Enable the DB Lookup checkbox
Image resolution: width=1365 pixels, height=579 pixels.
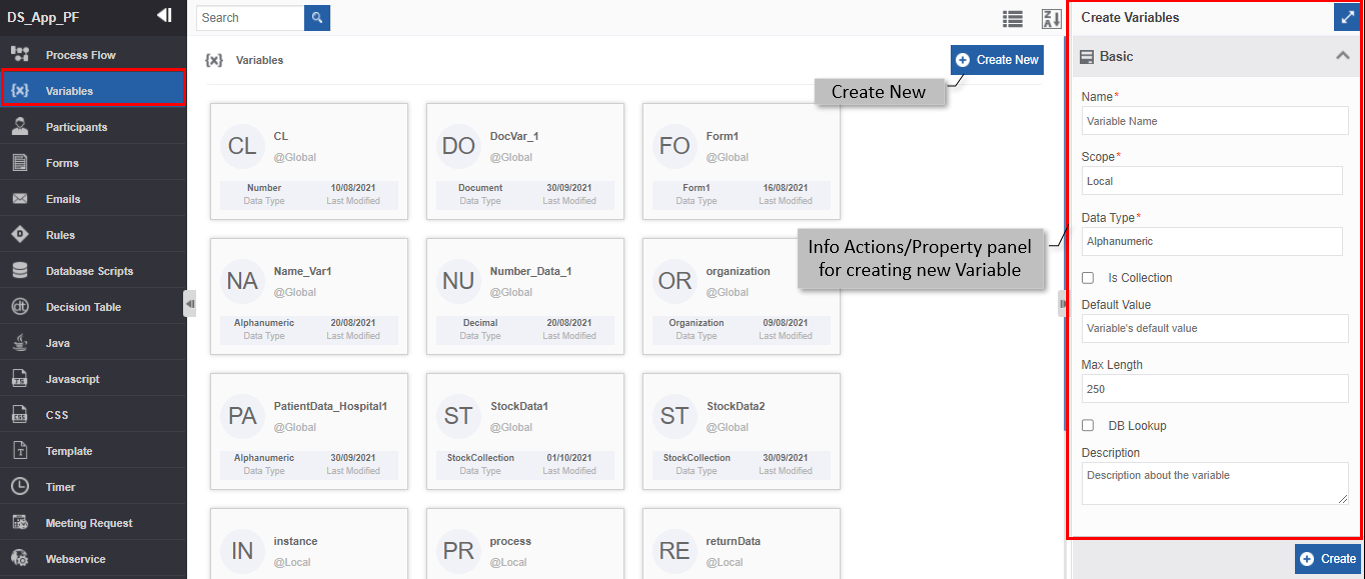point(1088,425)
